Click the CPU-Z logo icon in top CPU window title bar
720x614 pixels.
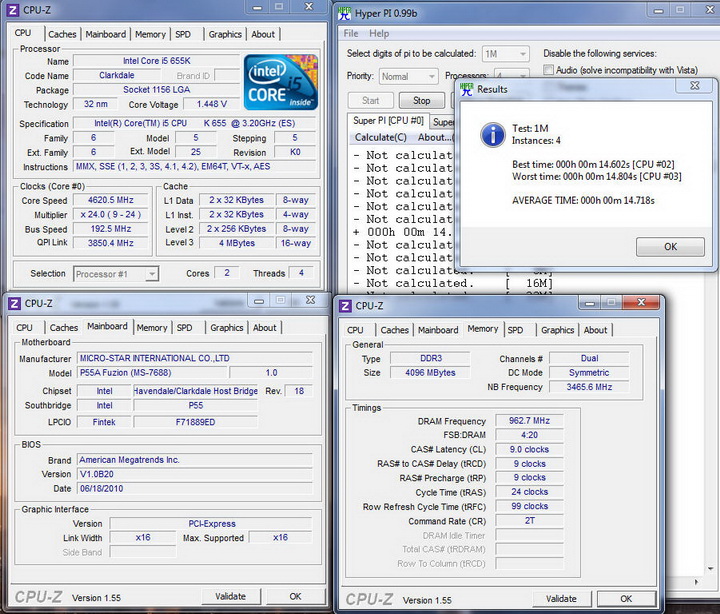pos(13,10)
